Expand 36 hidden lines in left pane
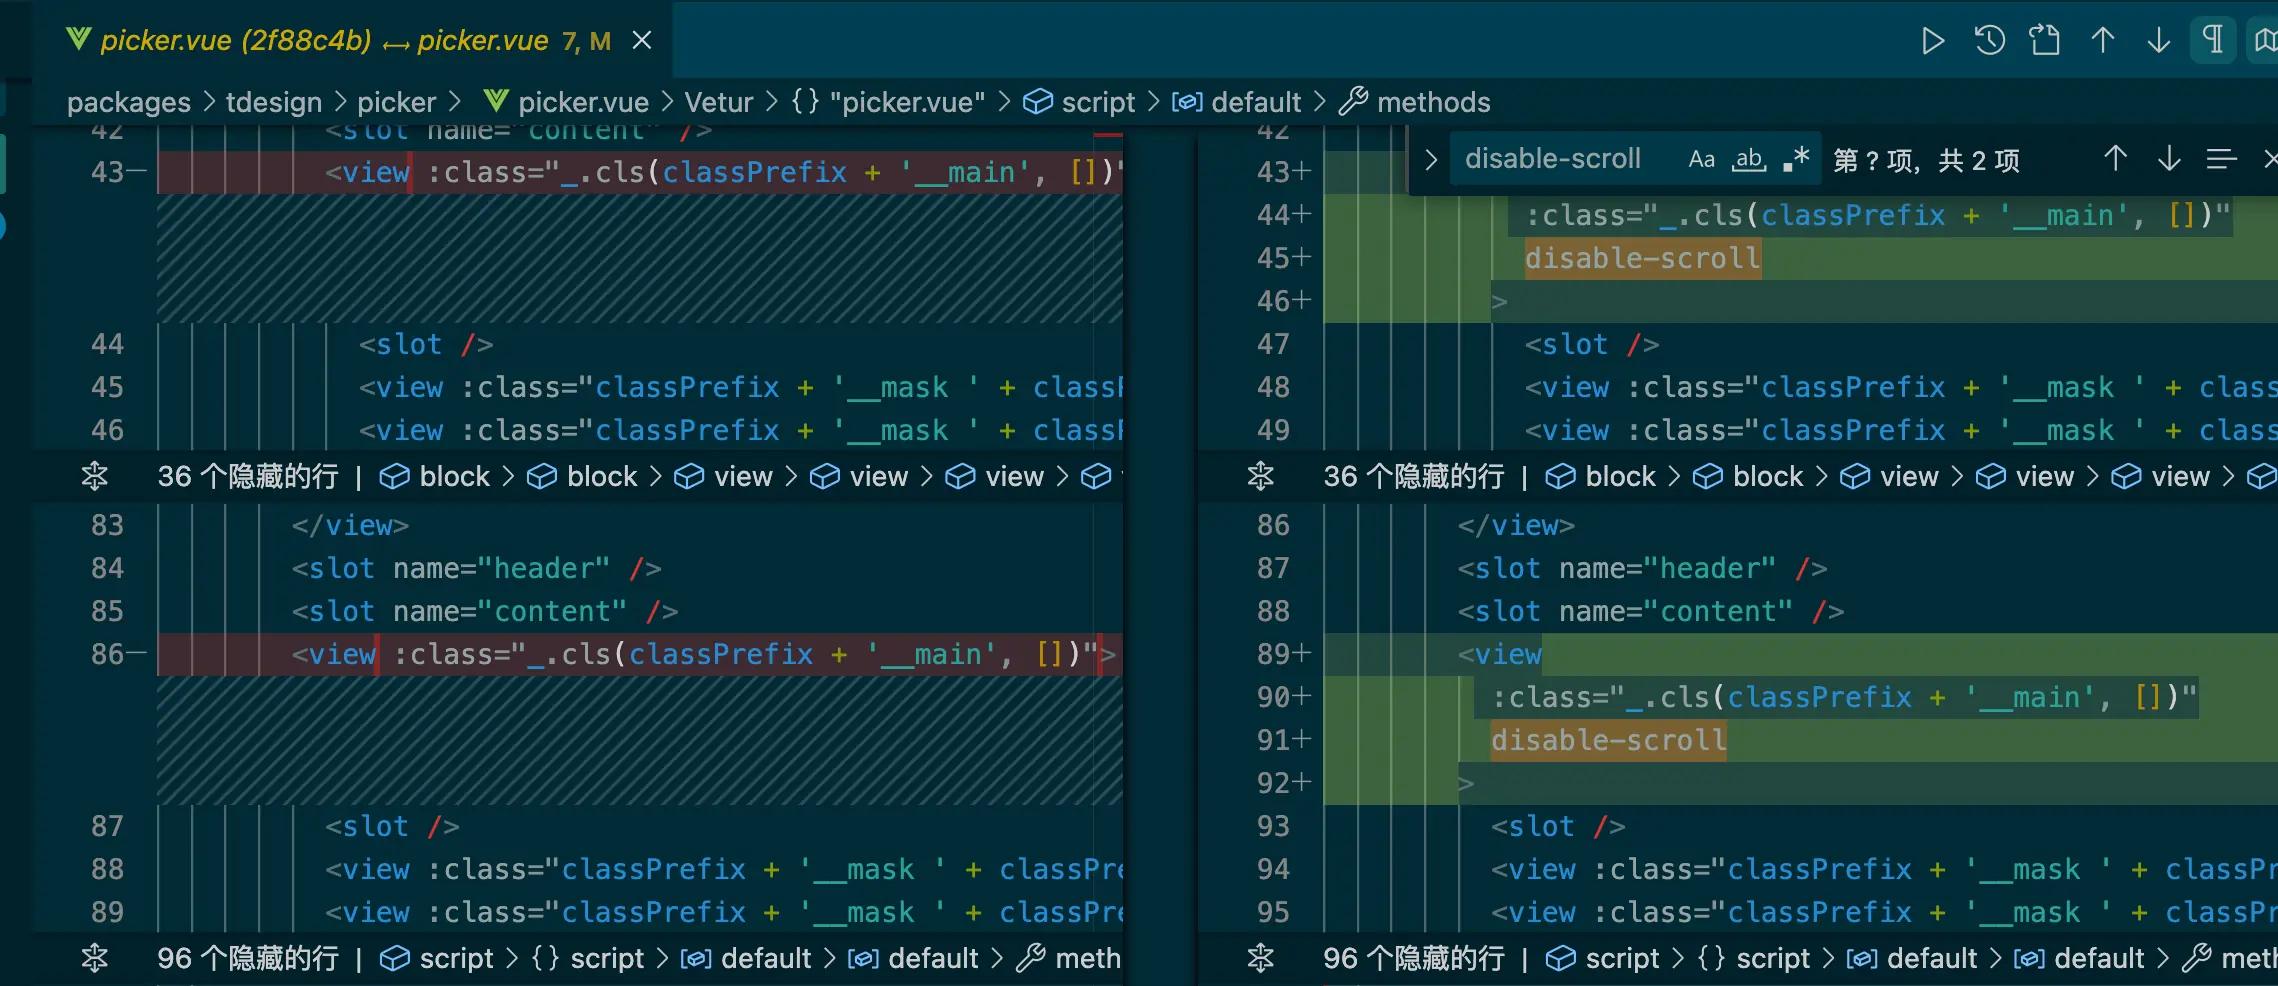2278x986 pixels. coord(95,476)
